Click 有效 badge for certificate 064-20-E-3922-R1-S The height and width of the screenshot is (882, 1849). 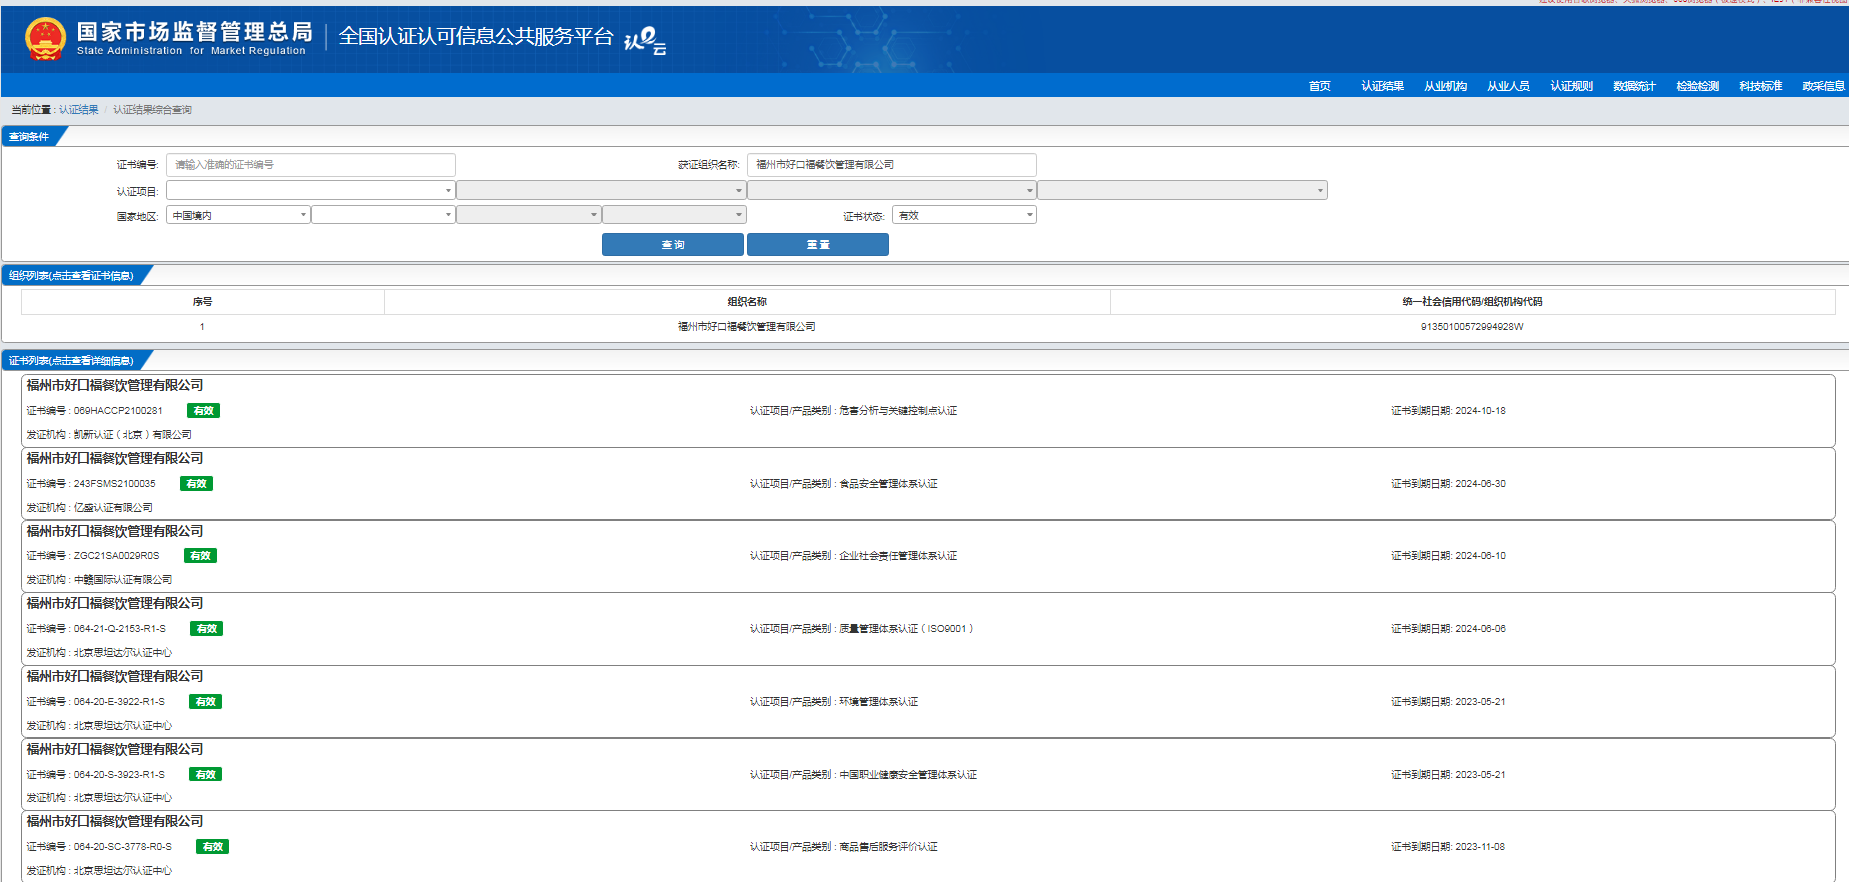click(x=205, y=702)
